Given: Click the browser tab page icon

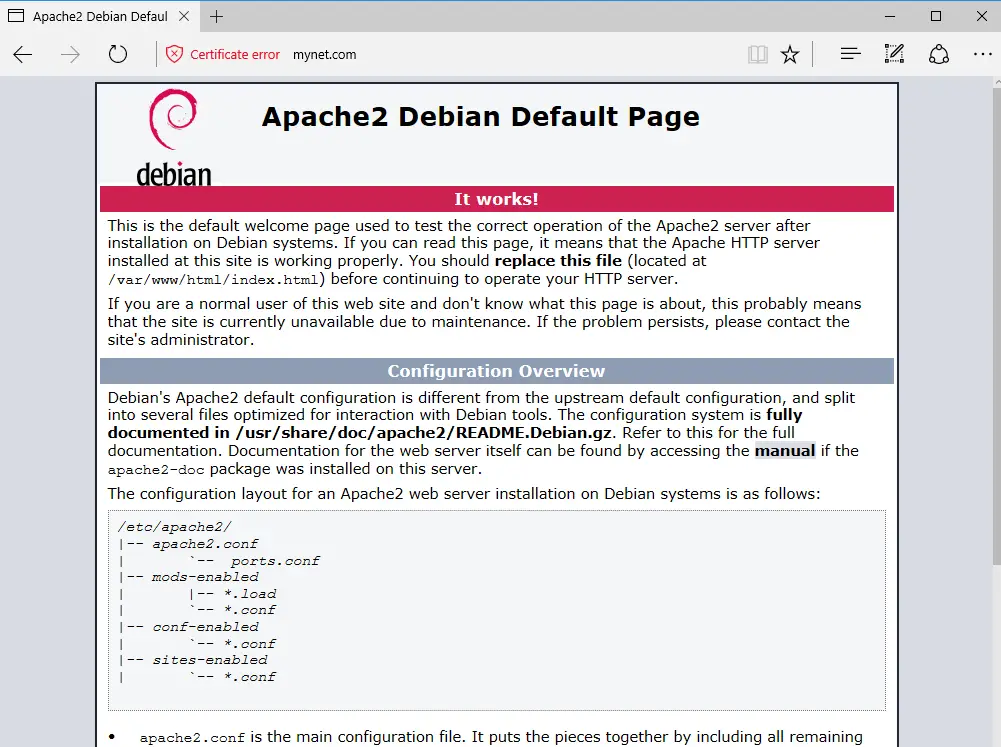Looking at the screenshot, I should pyautogui.click(x=16, y=16).
